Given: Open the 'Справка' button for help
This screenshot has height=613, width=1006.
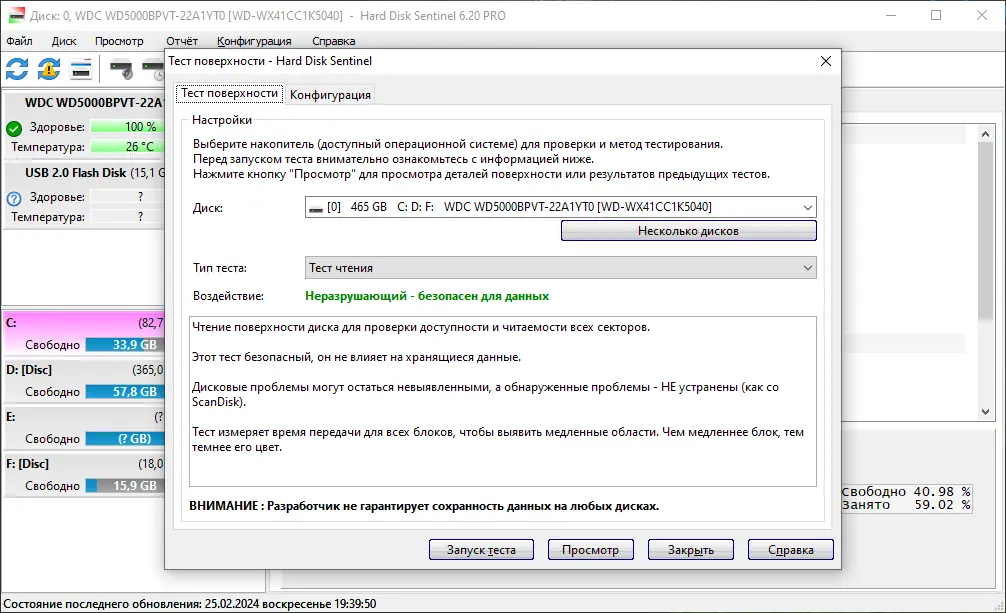Looking at the screenshot, I should coord(790,549).
